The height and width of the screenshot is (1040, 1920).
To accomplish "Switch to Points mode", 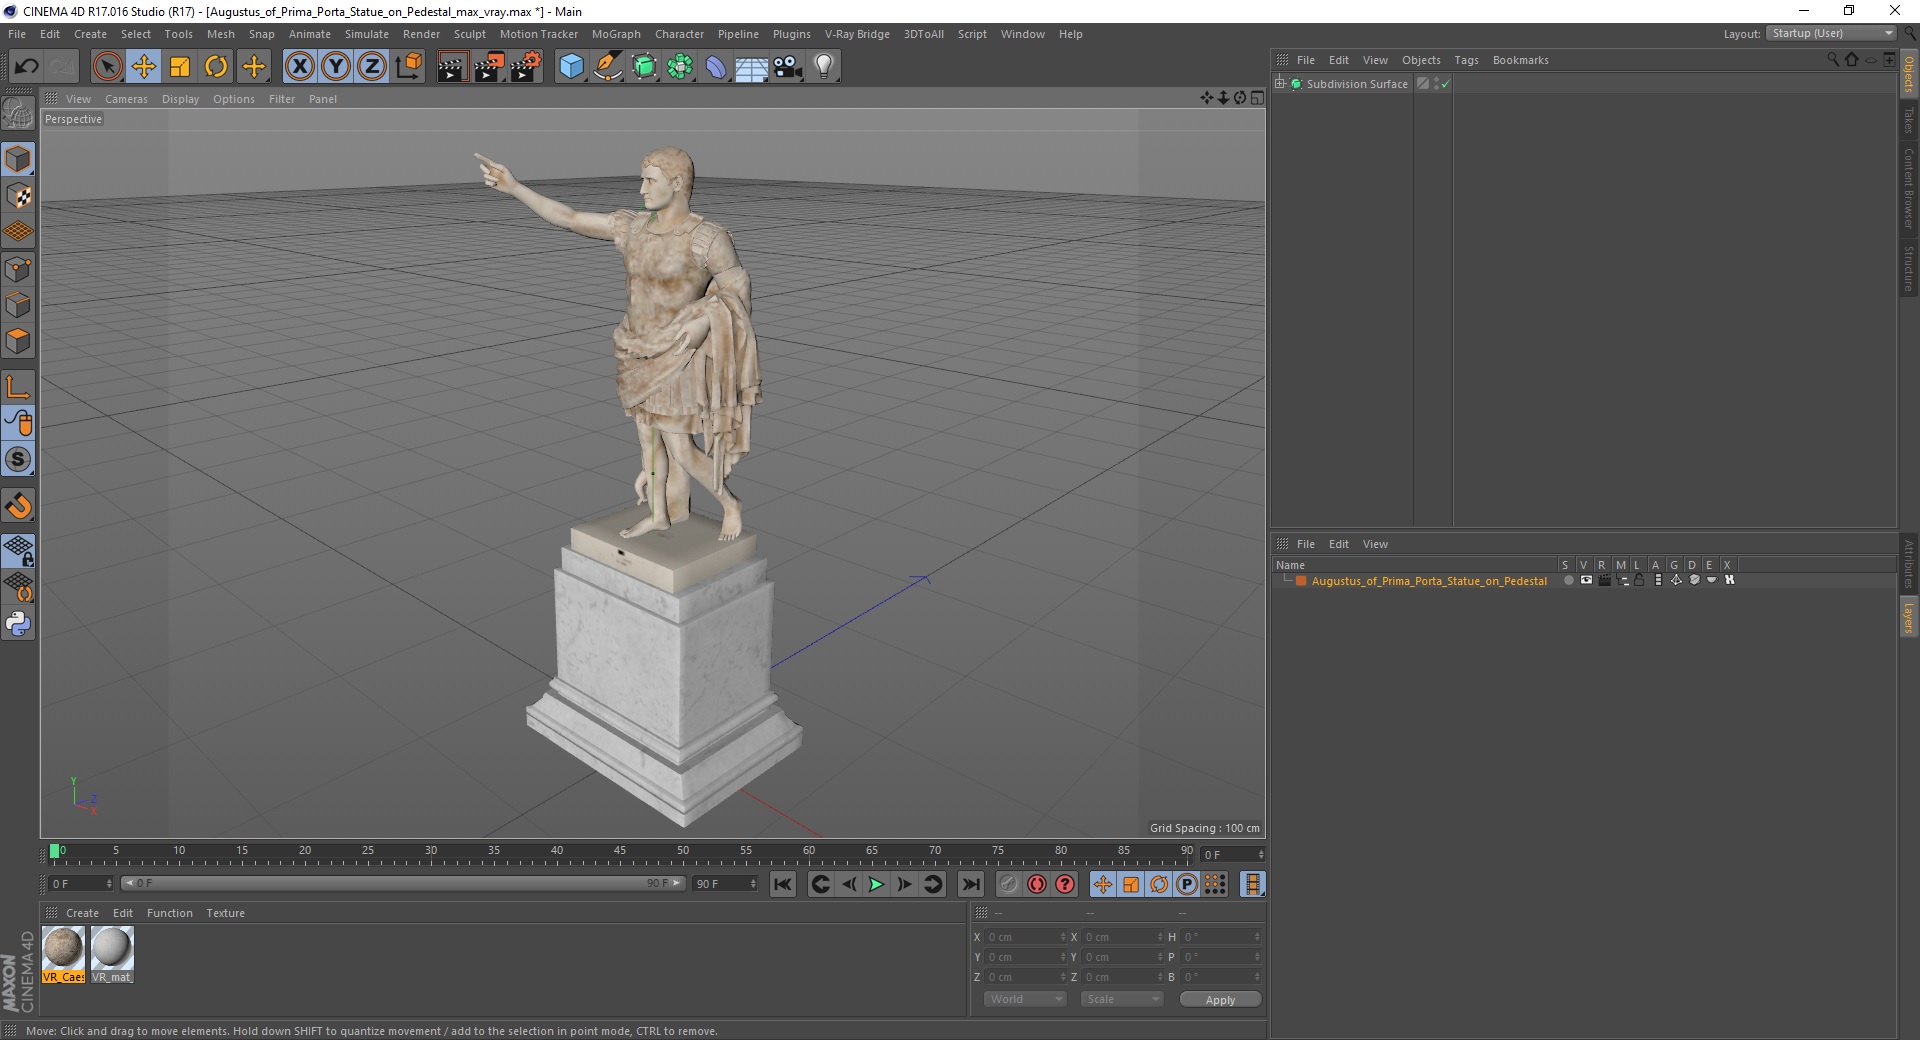I will 18,269.
